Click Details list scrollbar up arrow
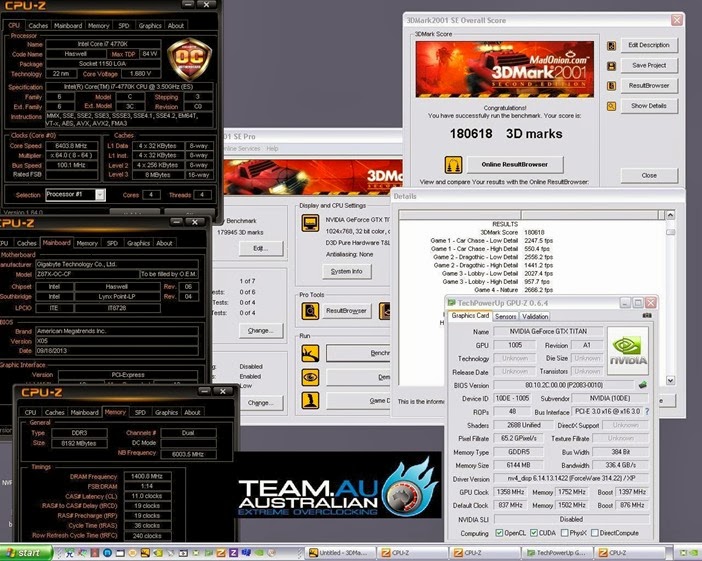This screenshot has height=561, width=702. pyautogui.click(x=670, y=215)
